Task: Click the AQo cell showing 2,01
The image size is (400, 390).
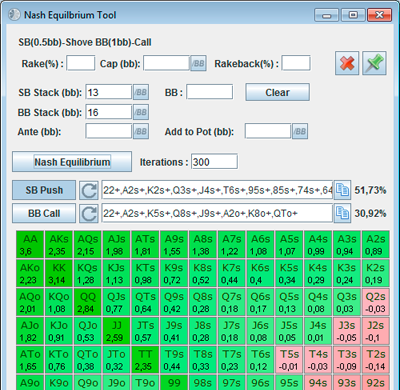Action: pyautogui.click(x=30, y=302)
